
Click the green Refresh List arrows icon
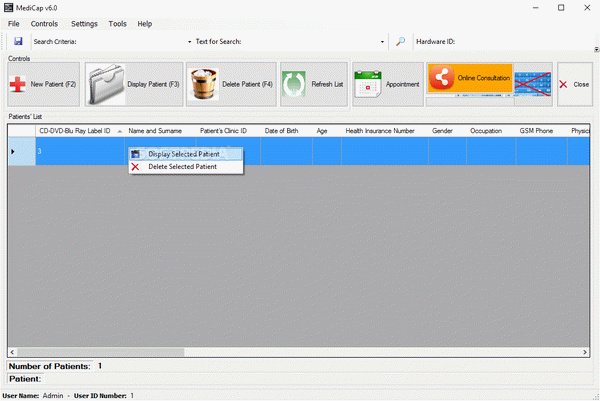pos(293,84)
